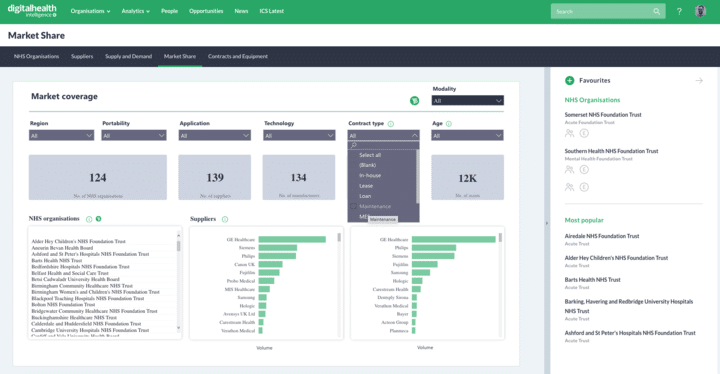Viewport: 720px width, 374px height.
Task: Open News in the top navigation
Action: [241, 11]
